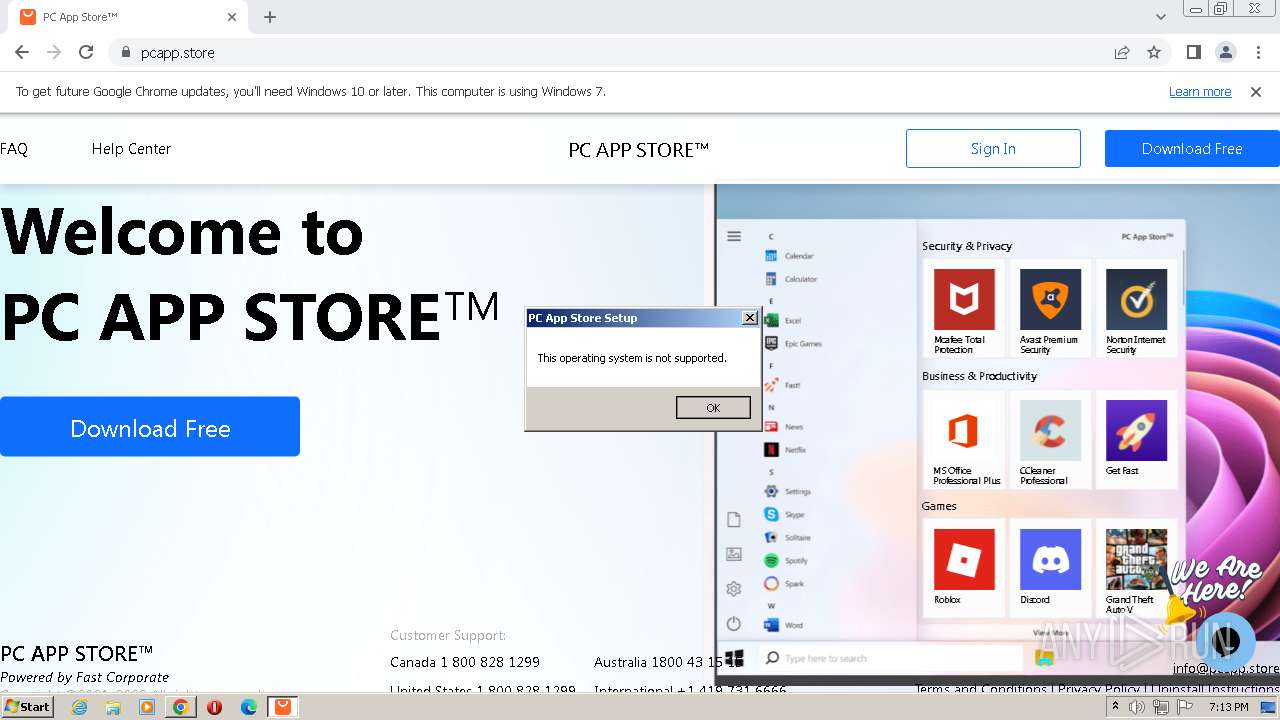The width and height of the screenshot is (1280, 720).
Task: Open the Help Center page
Action: (x=131, y=149)
